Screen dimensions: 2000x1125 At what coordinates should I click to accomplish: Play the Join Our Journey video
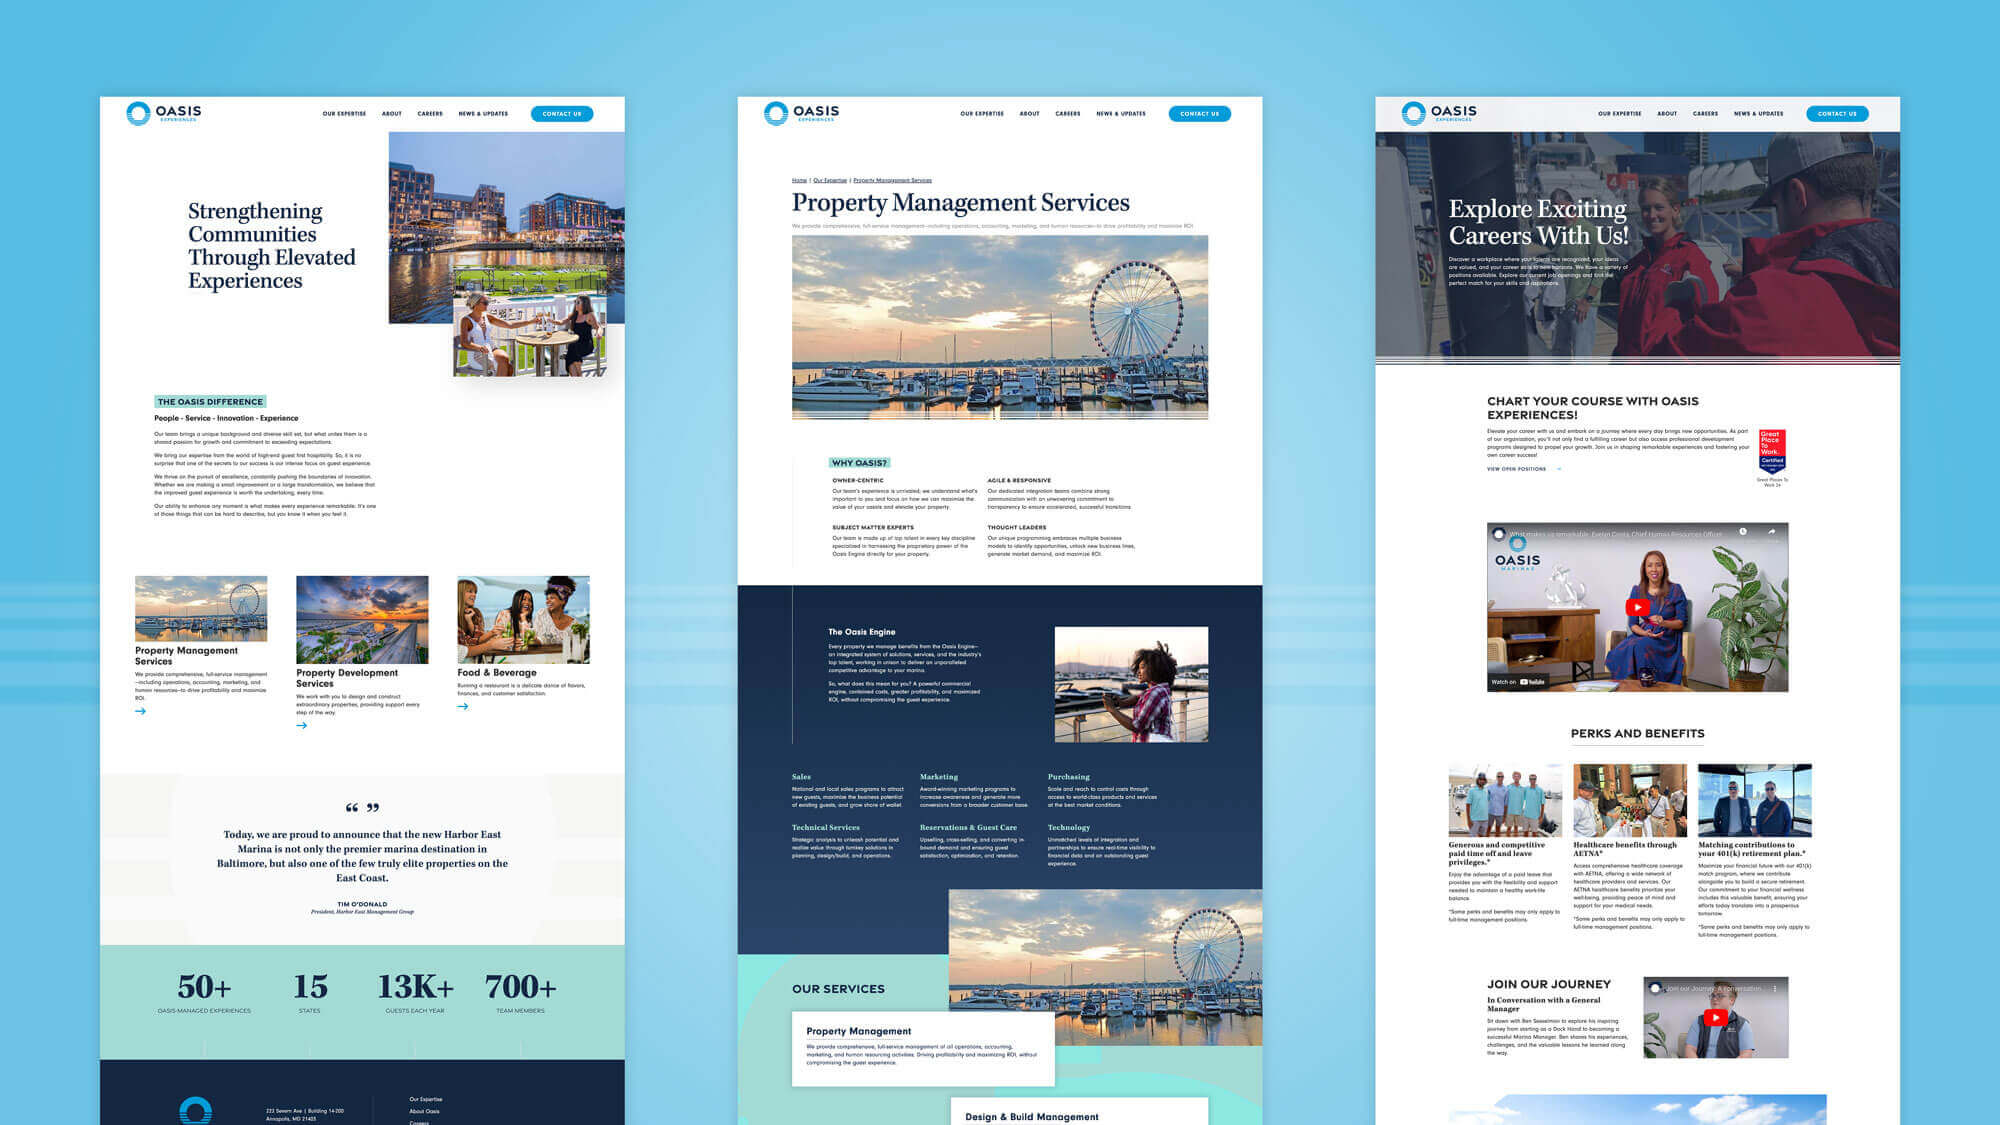tap(1716, 1018)
